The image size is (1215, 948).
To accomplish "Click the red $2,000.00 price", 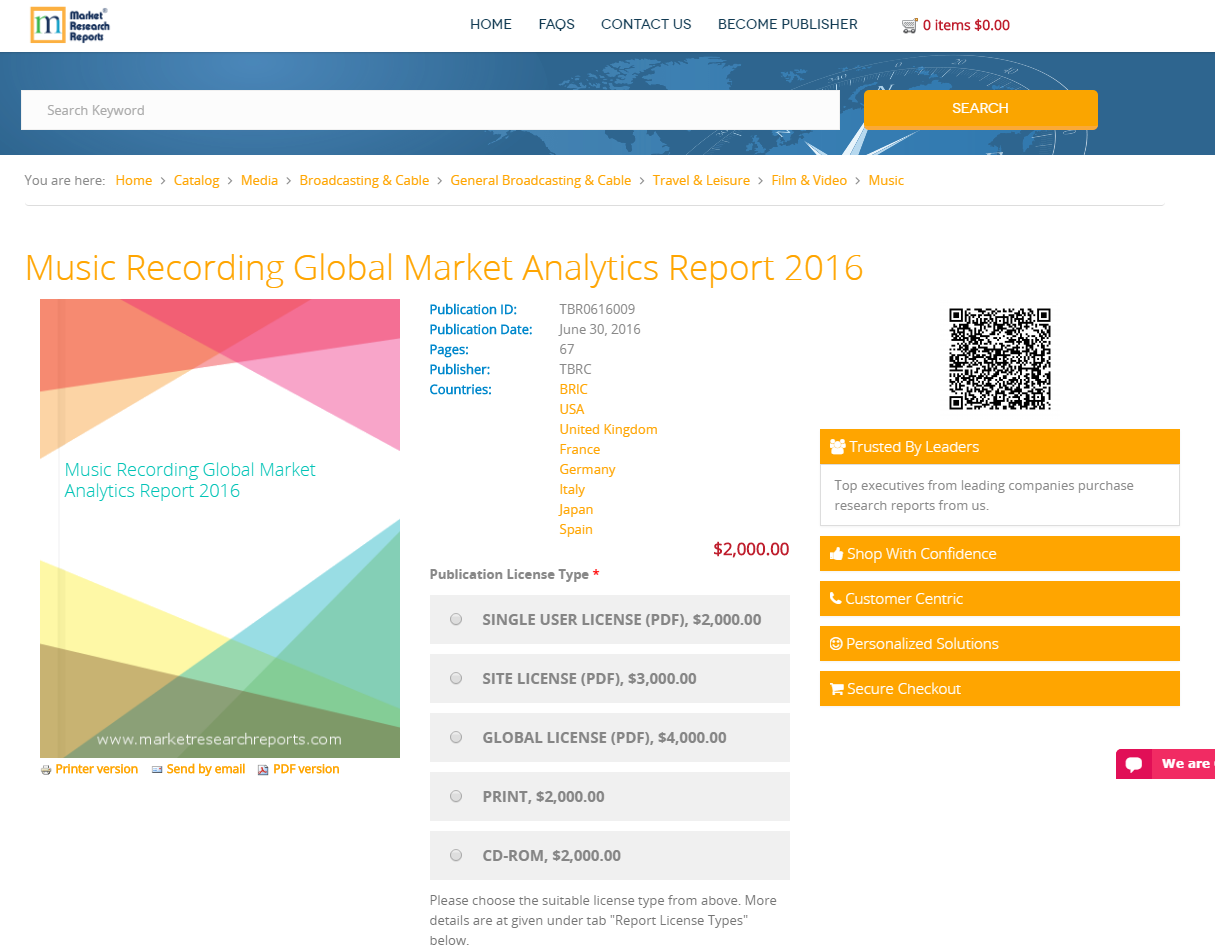I will click(751, 549).
